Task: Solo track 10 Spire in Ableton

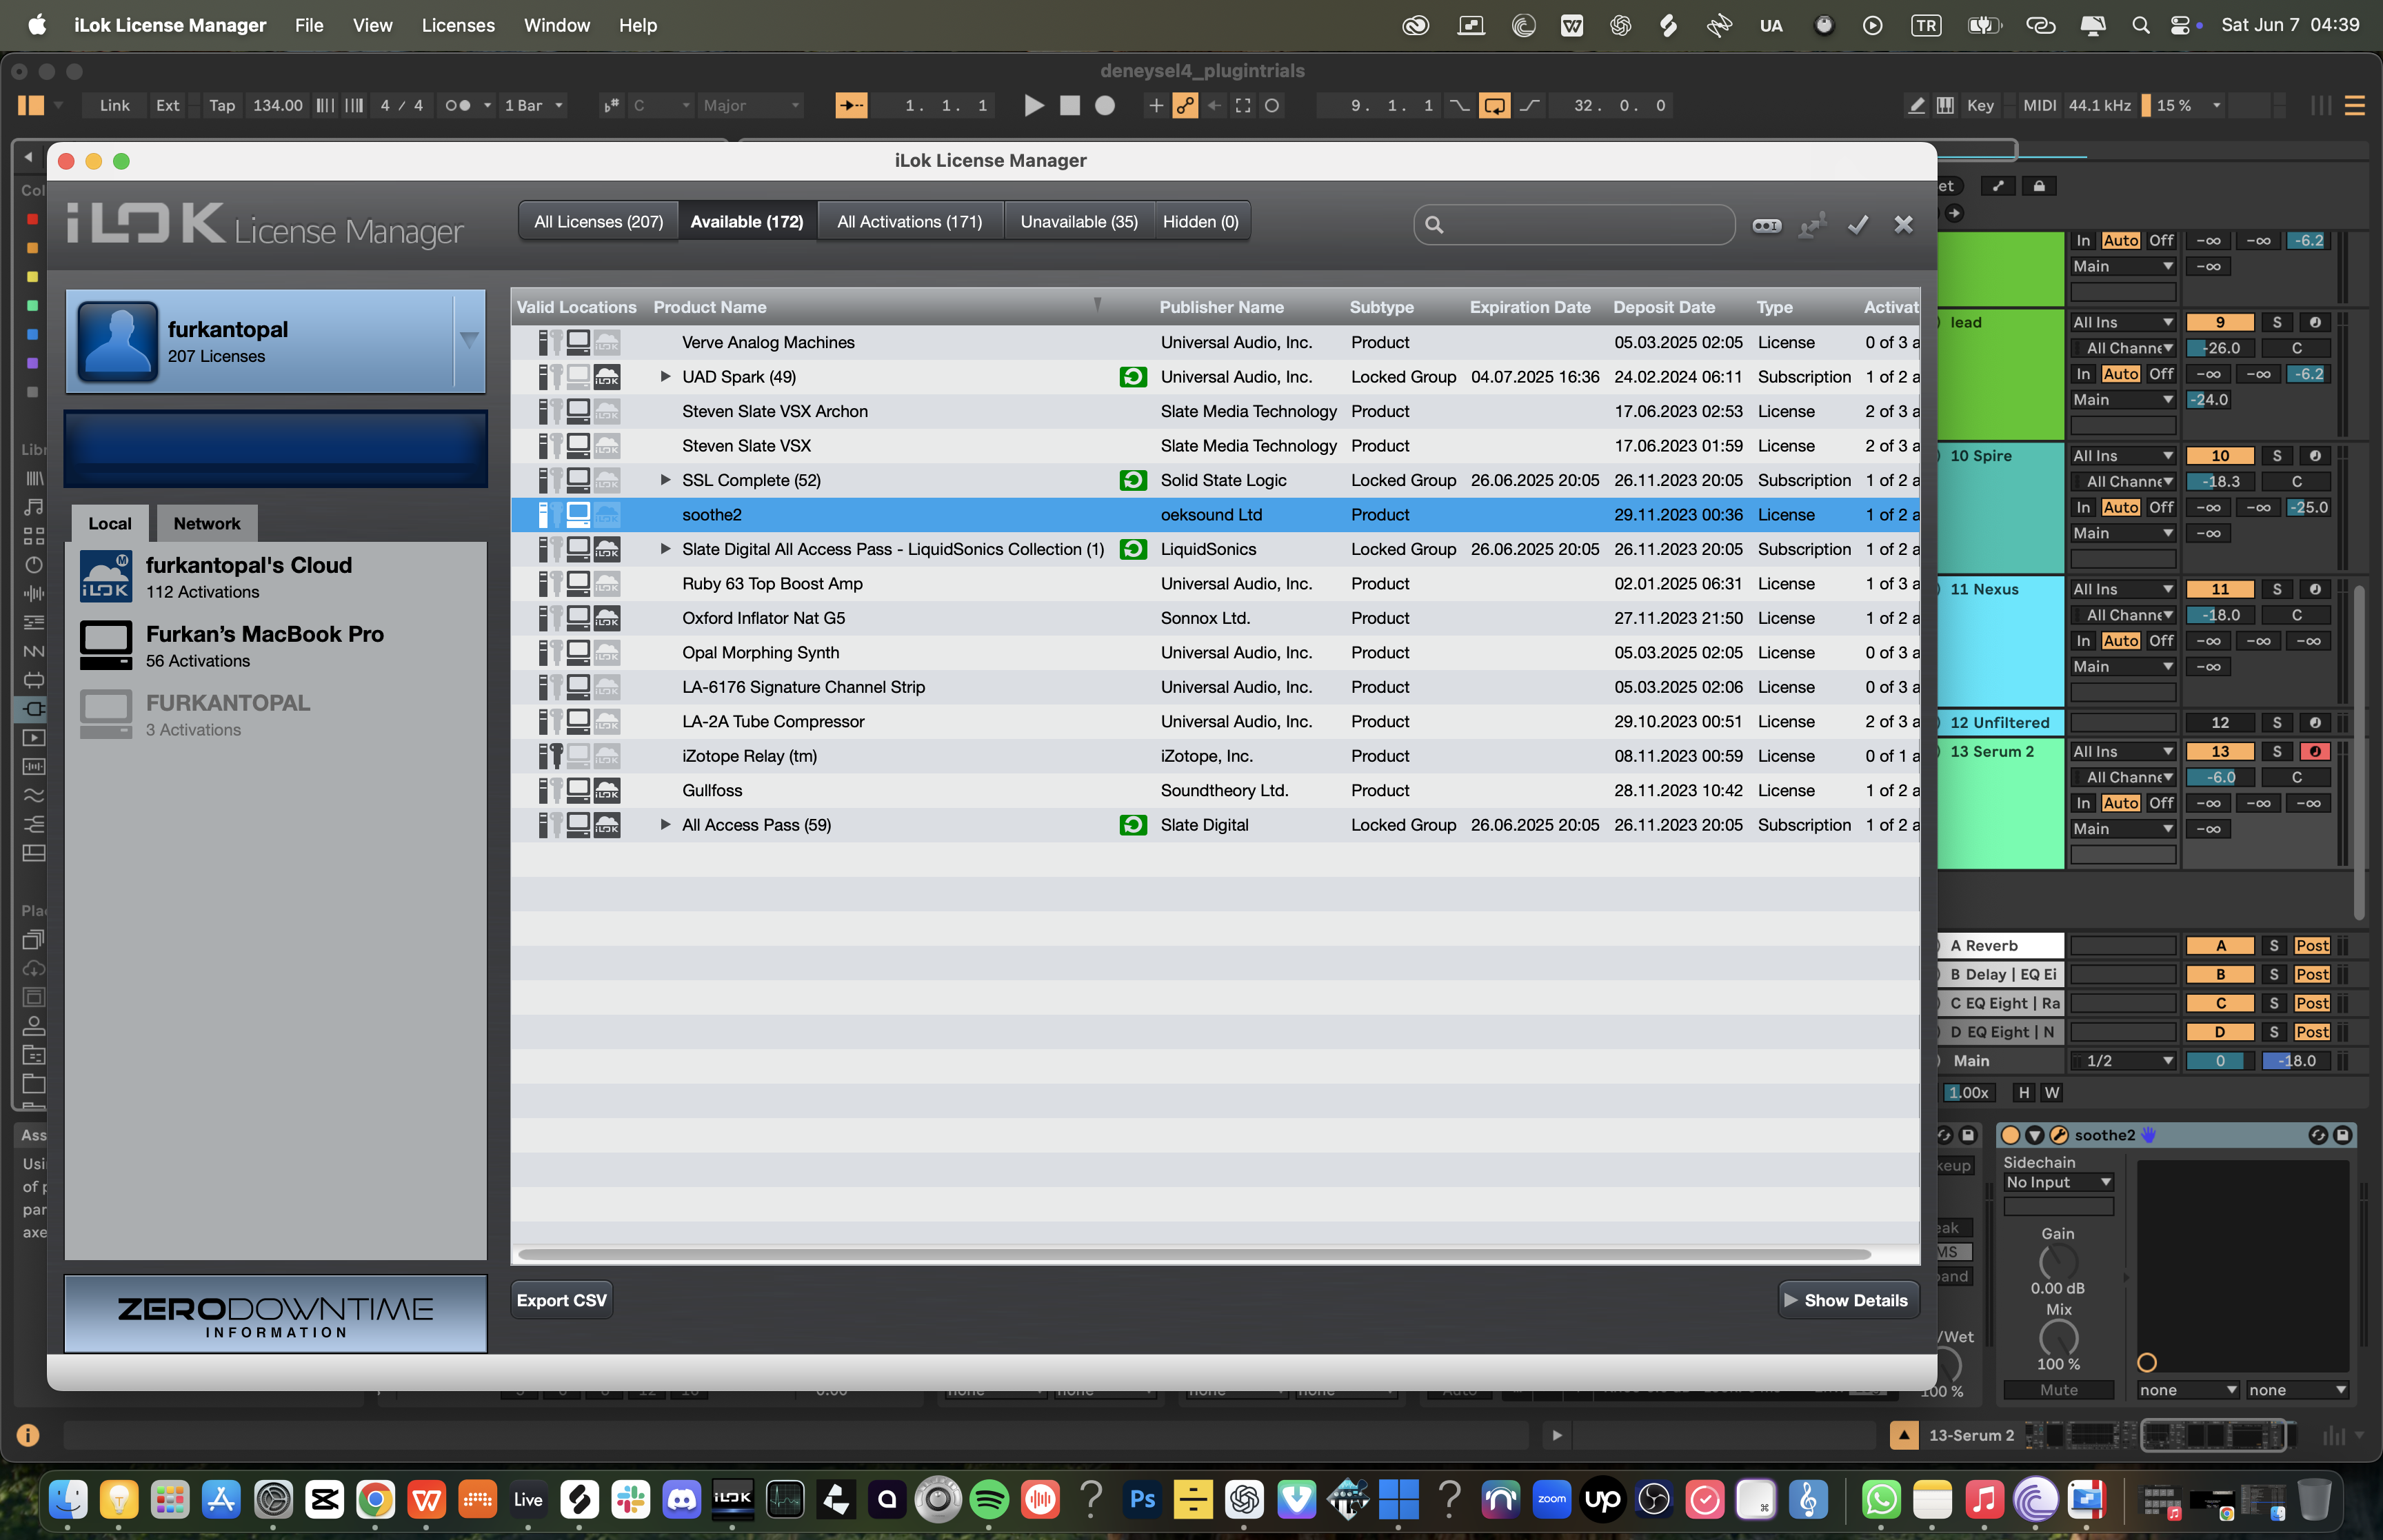Action: (2276, 456)
